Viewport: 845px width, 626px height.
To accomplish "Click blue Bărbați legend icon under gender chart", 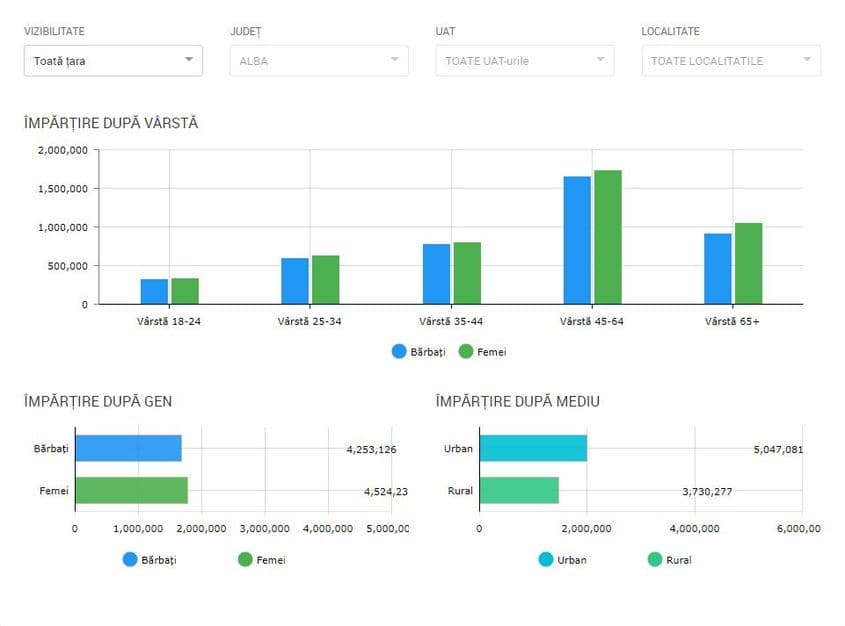I will [x=130, y=560].
